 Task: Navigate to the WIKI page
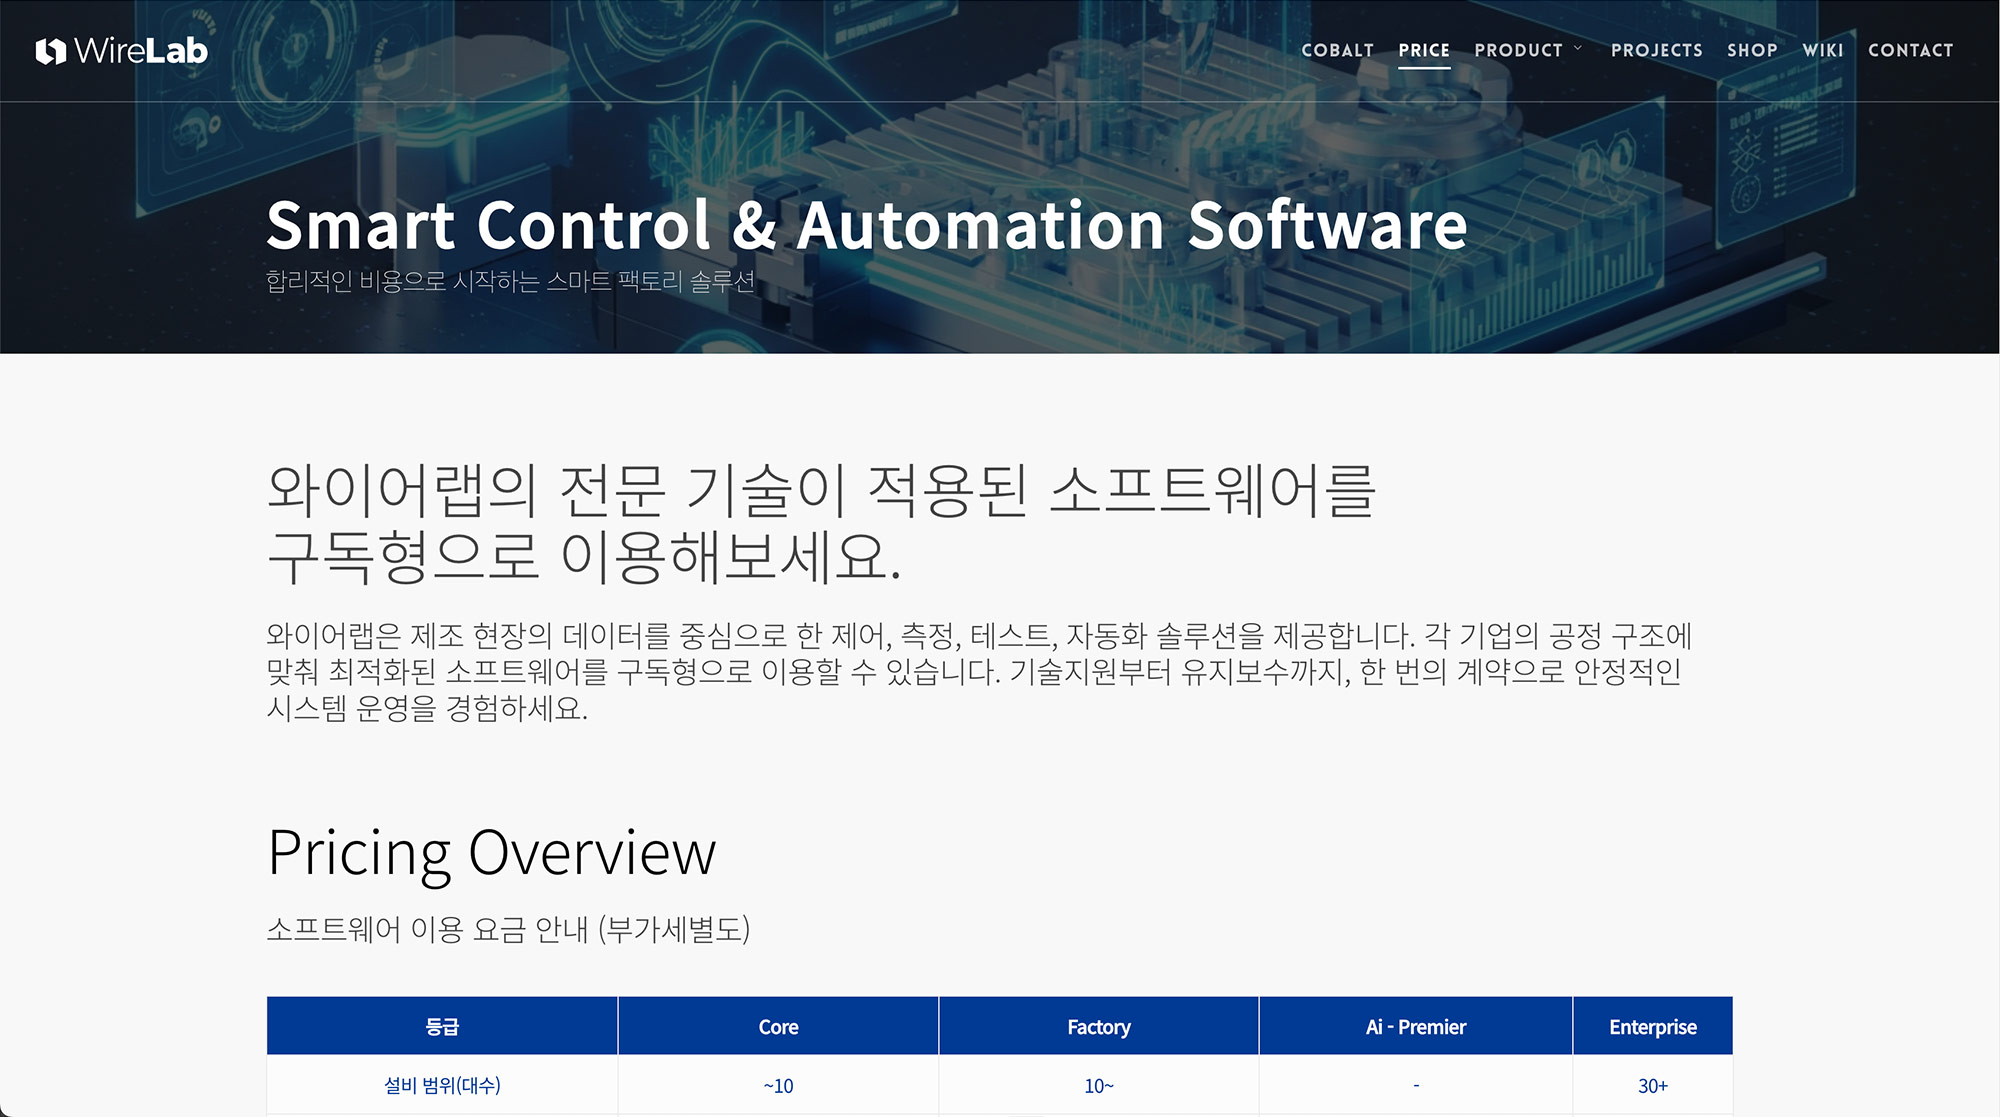point(1822,50)
